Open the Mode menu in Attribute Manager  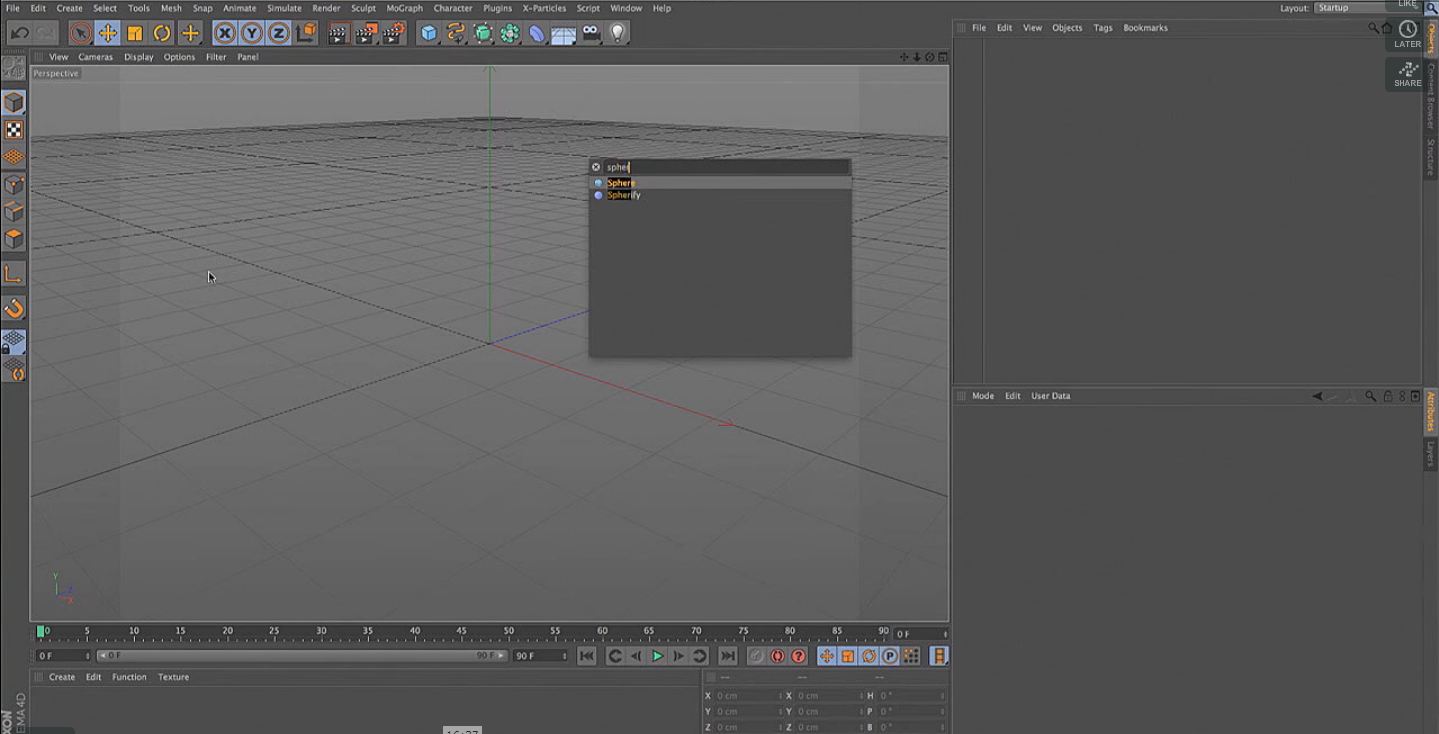(x=983, y=396)
